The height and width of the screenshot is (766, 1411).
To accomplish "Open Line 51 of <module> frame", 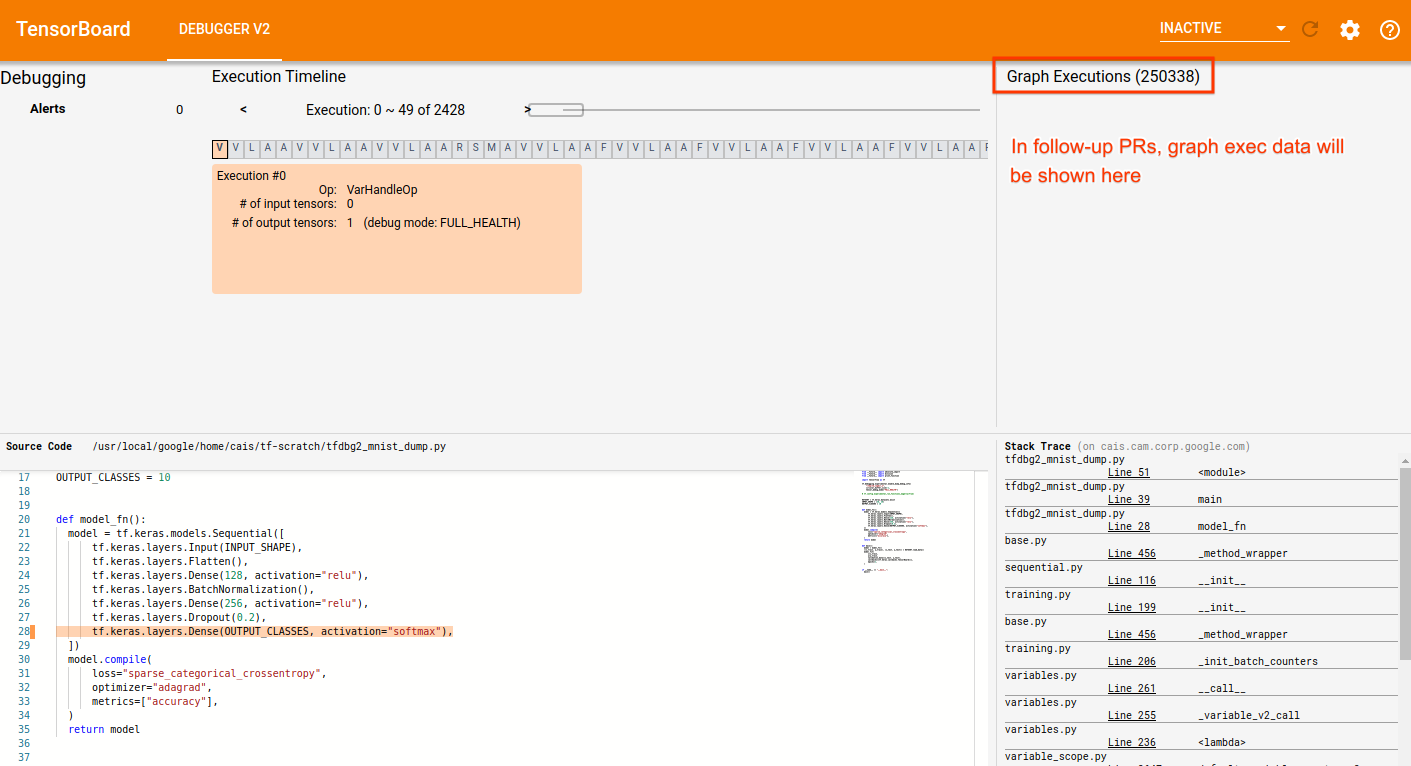I will (1129, 472).
